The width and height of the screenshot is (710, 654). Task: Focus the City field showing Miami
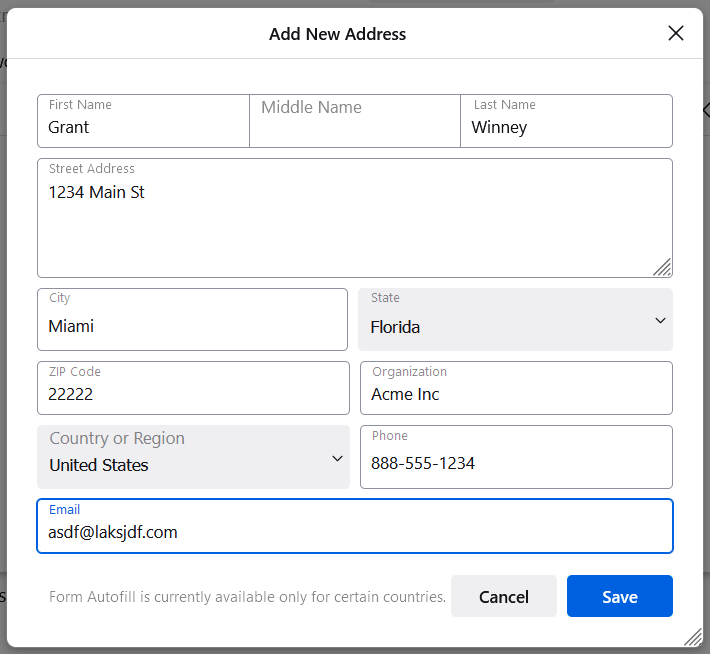(x=192, y=319)
